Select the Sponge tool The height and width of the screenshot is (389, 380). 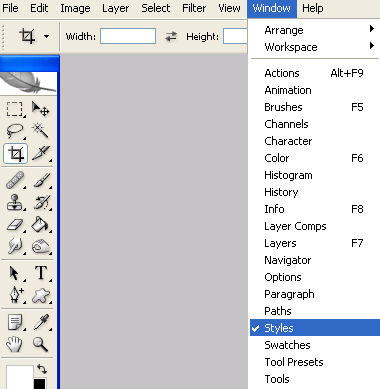click(41, 247)
